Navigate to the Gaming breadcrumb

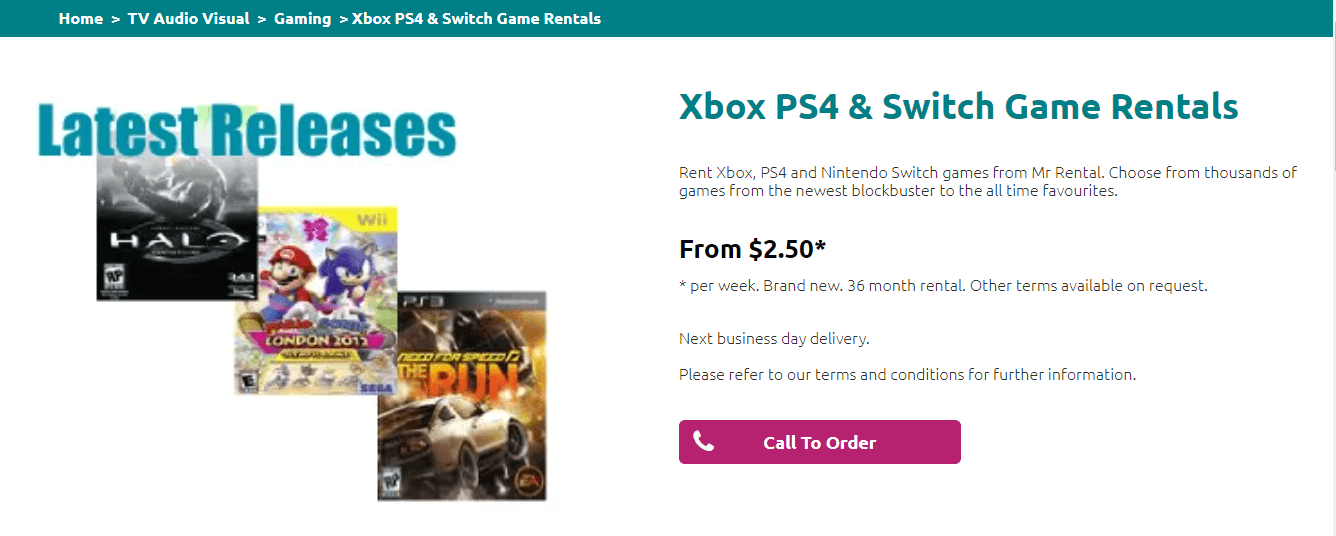(302, 19)
